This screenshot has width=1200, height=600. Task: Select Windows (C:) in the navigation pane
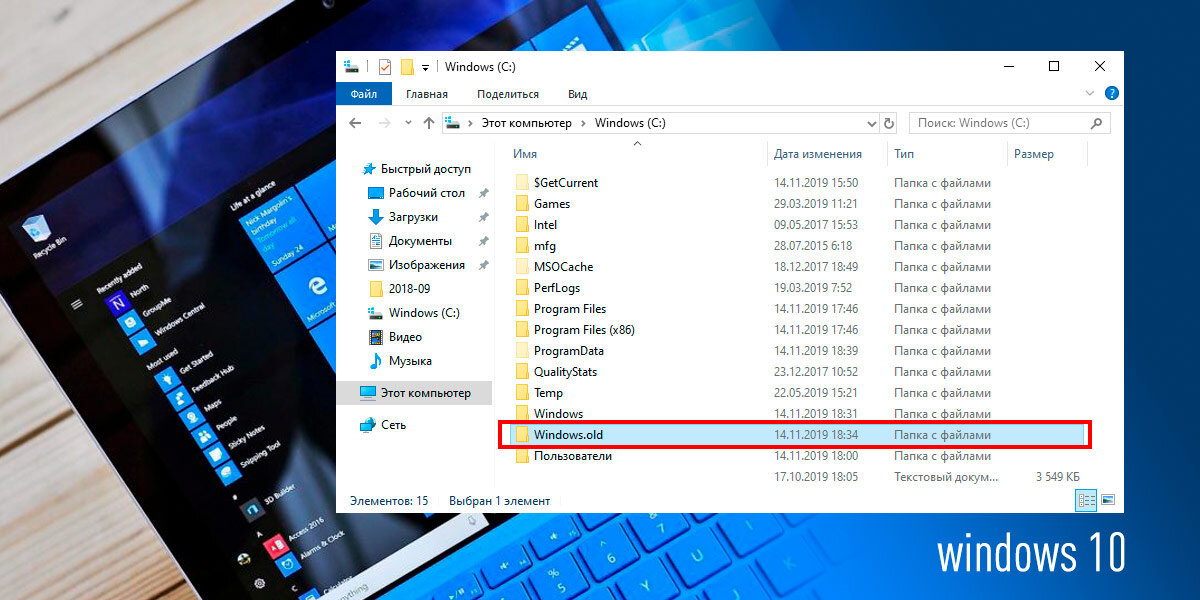point(425,313)
